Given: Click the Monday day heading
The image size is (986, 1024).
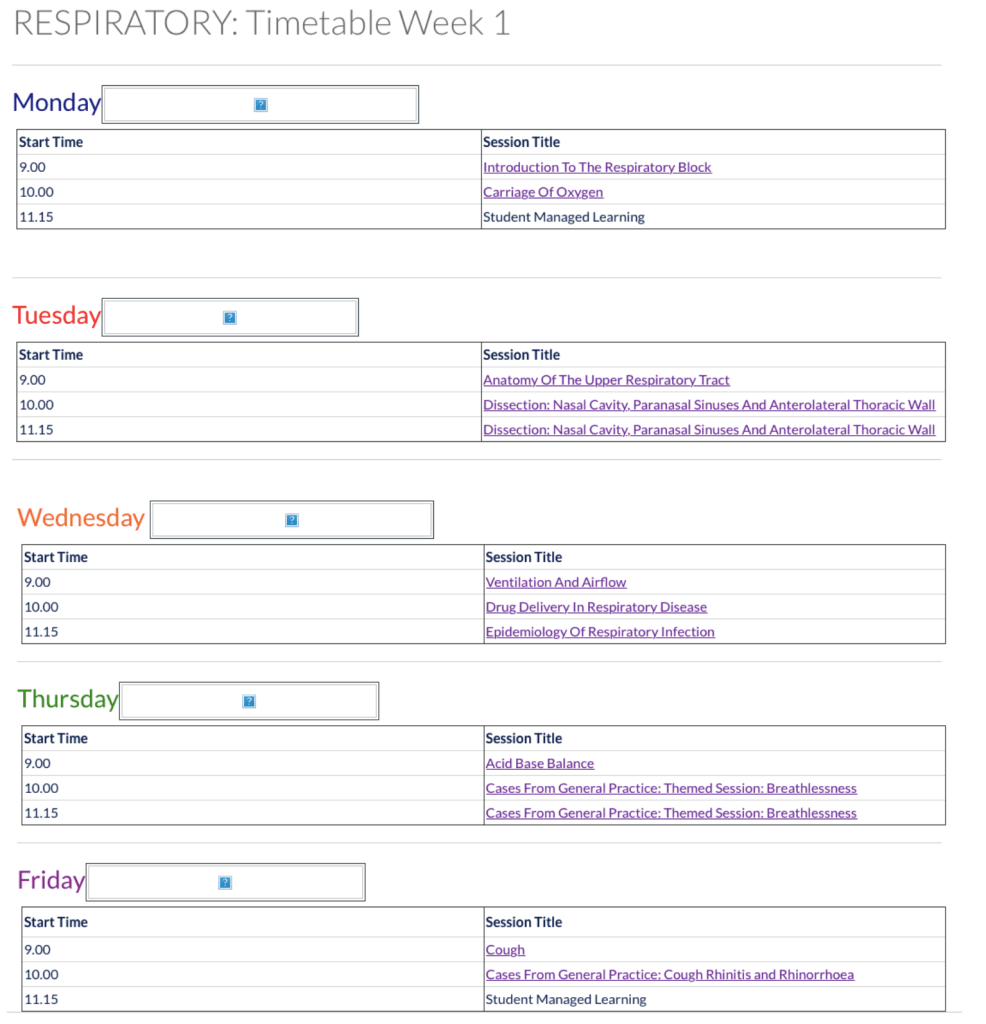Looking at the screenshot, I should click(x=56, y=103).
